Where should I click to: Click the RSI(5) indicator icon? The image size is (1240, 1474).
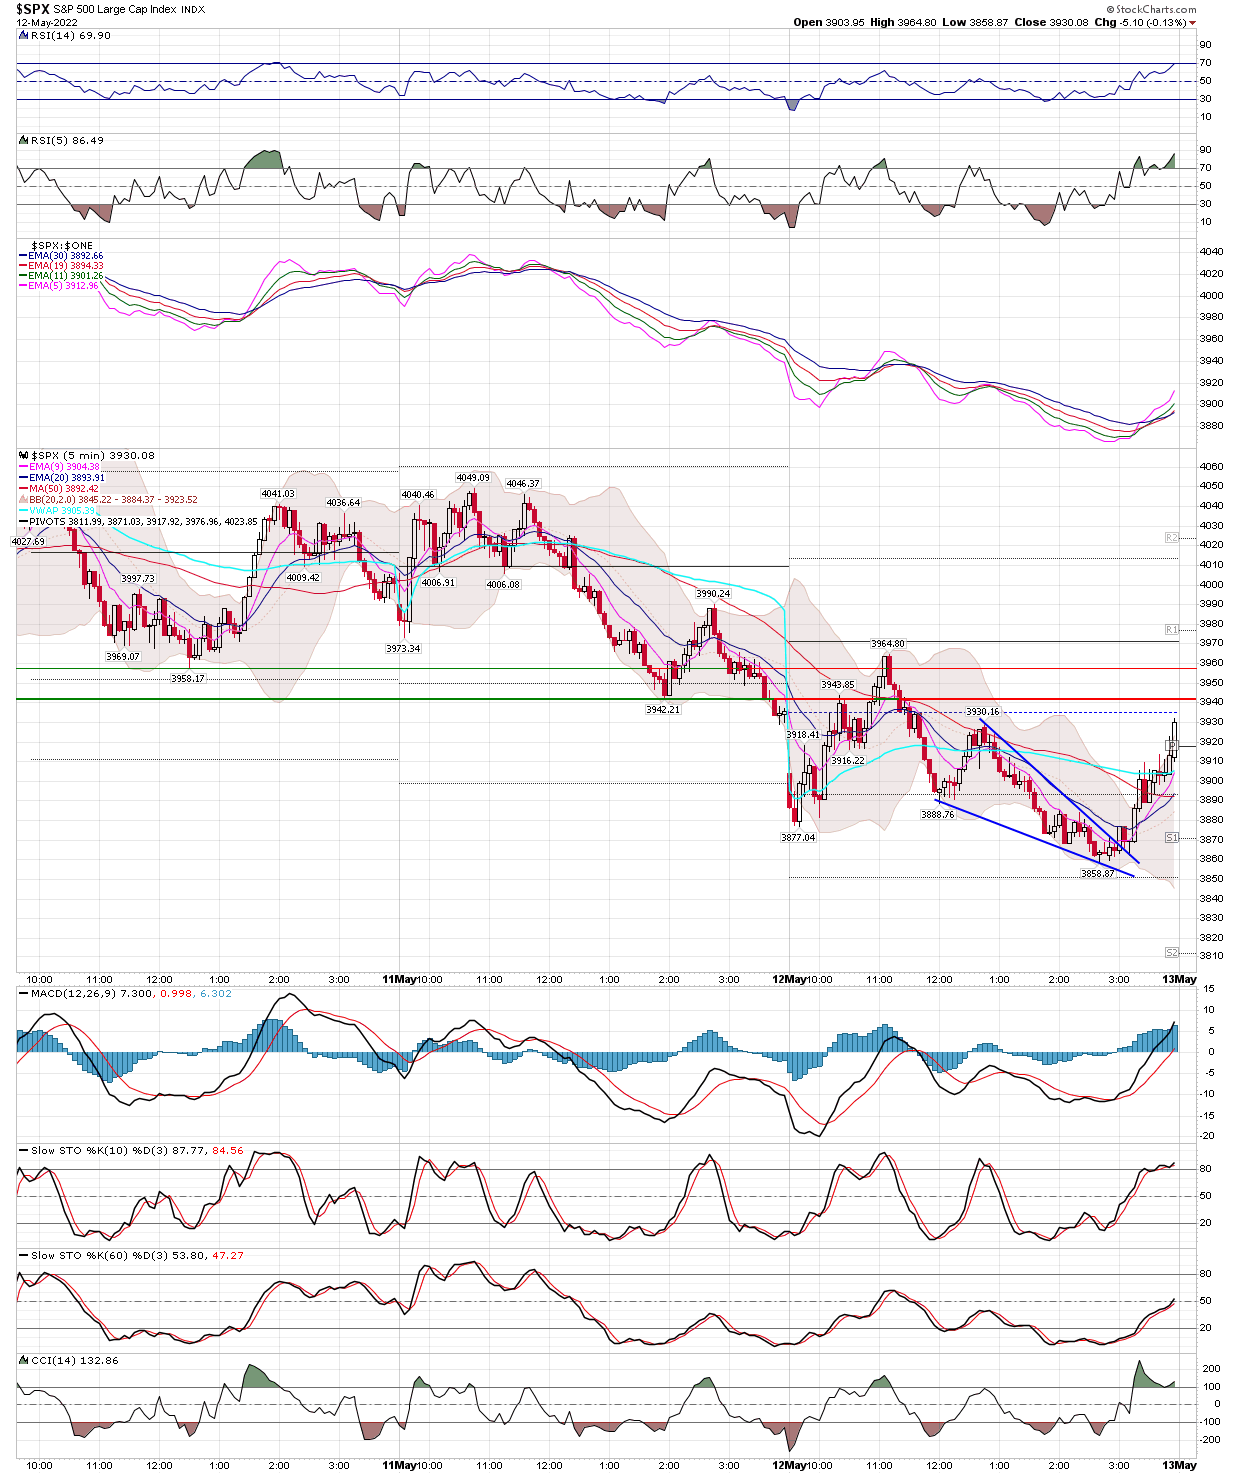coord(23,140)
